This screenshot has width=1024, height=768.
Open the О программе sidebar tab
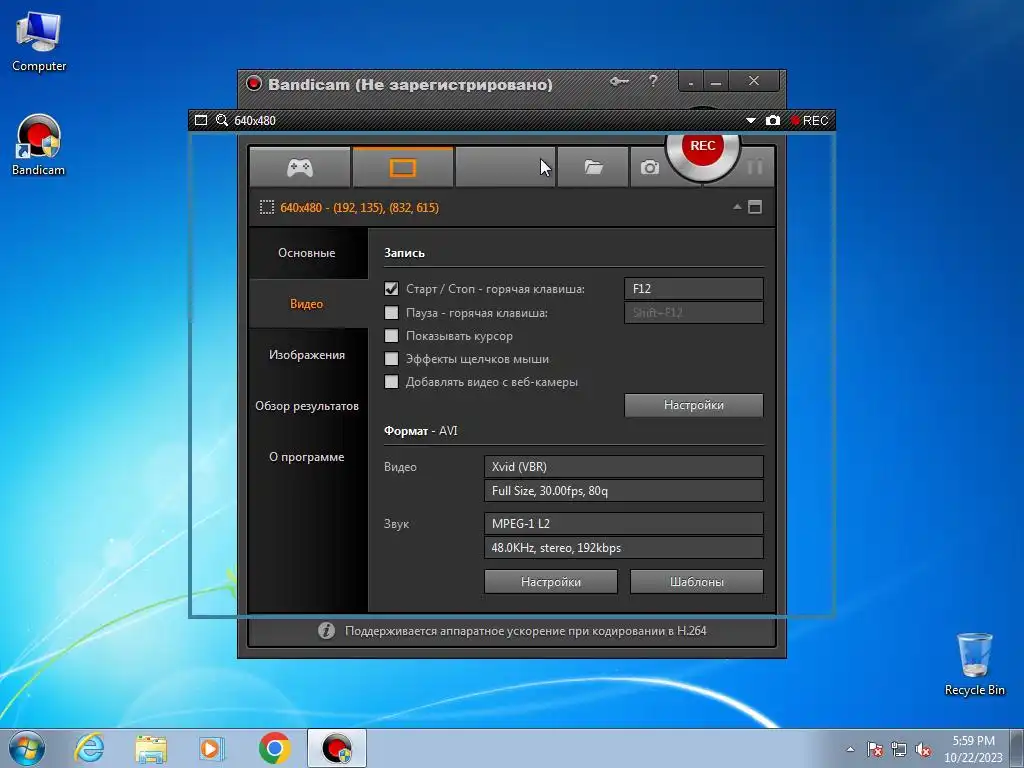point(307,456)
